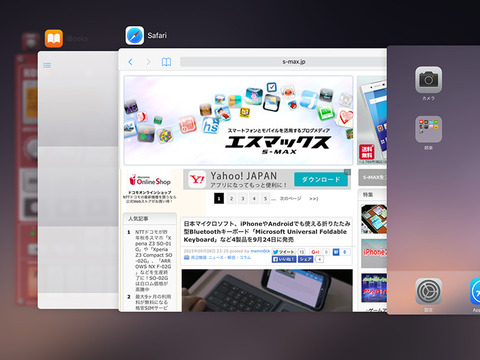480x360 pixels.
Task: Open popular article number 1 about NTT docomo
Action: point(153,261)
